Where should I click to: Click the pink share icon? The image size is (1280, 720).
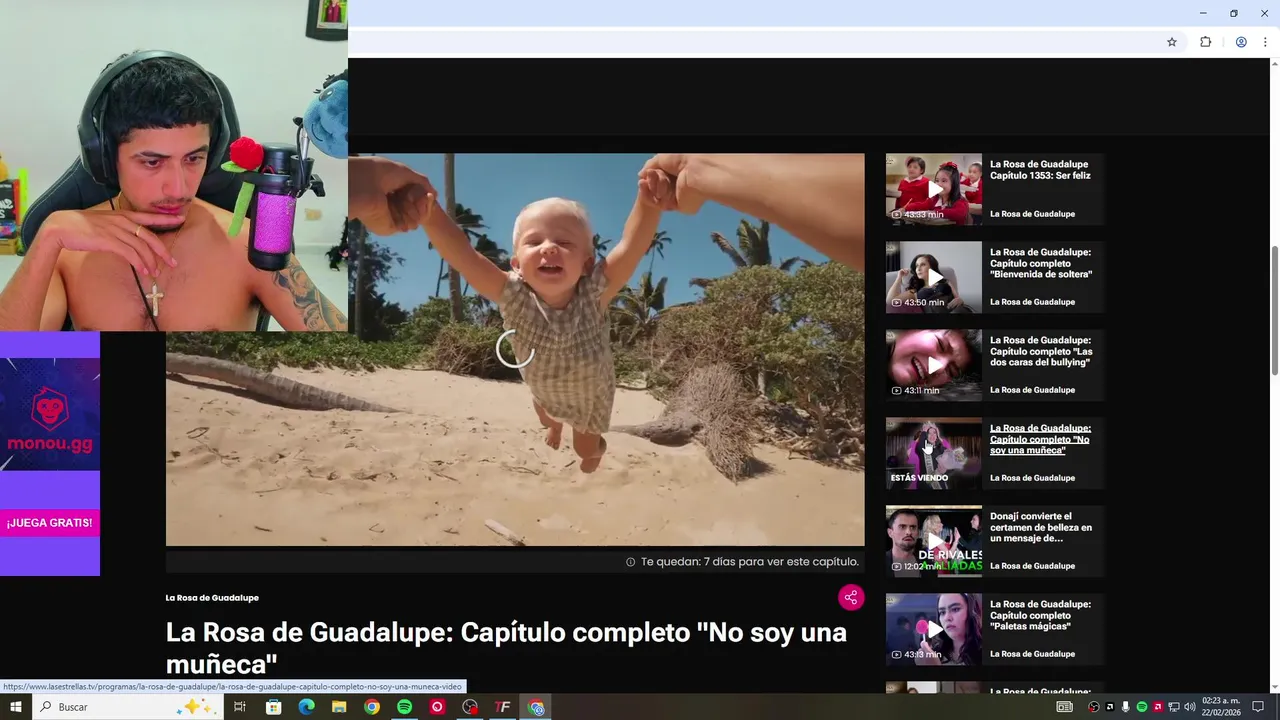[851, 597]
